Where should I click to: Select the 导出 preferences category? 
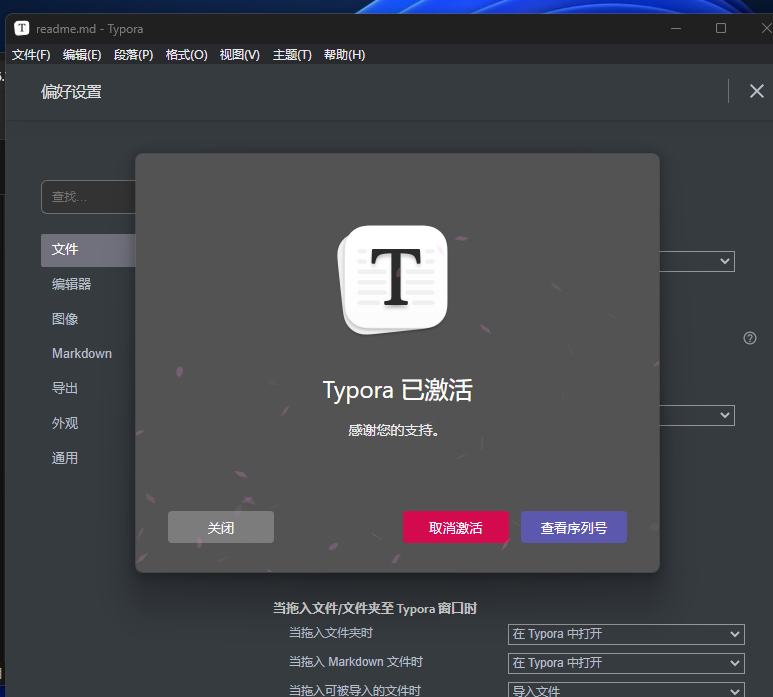pyautogui.click(x=65, y=388)
